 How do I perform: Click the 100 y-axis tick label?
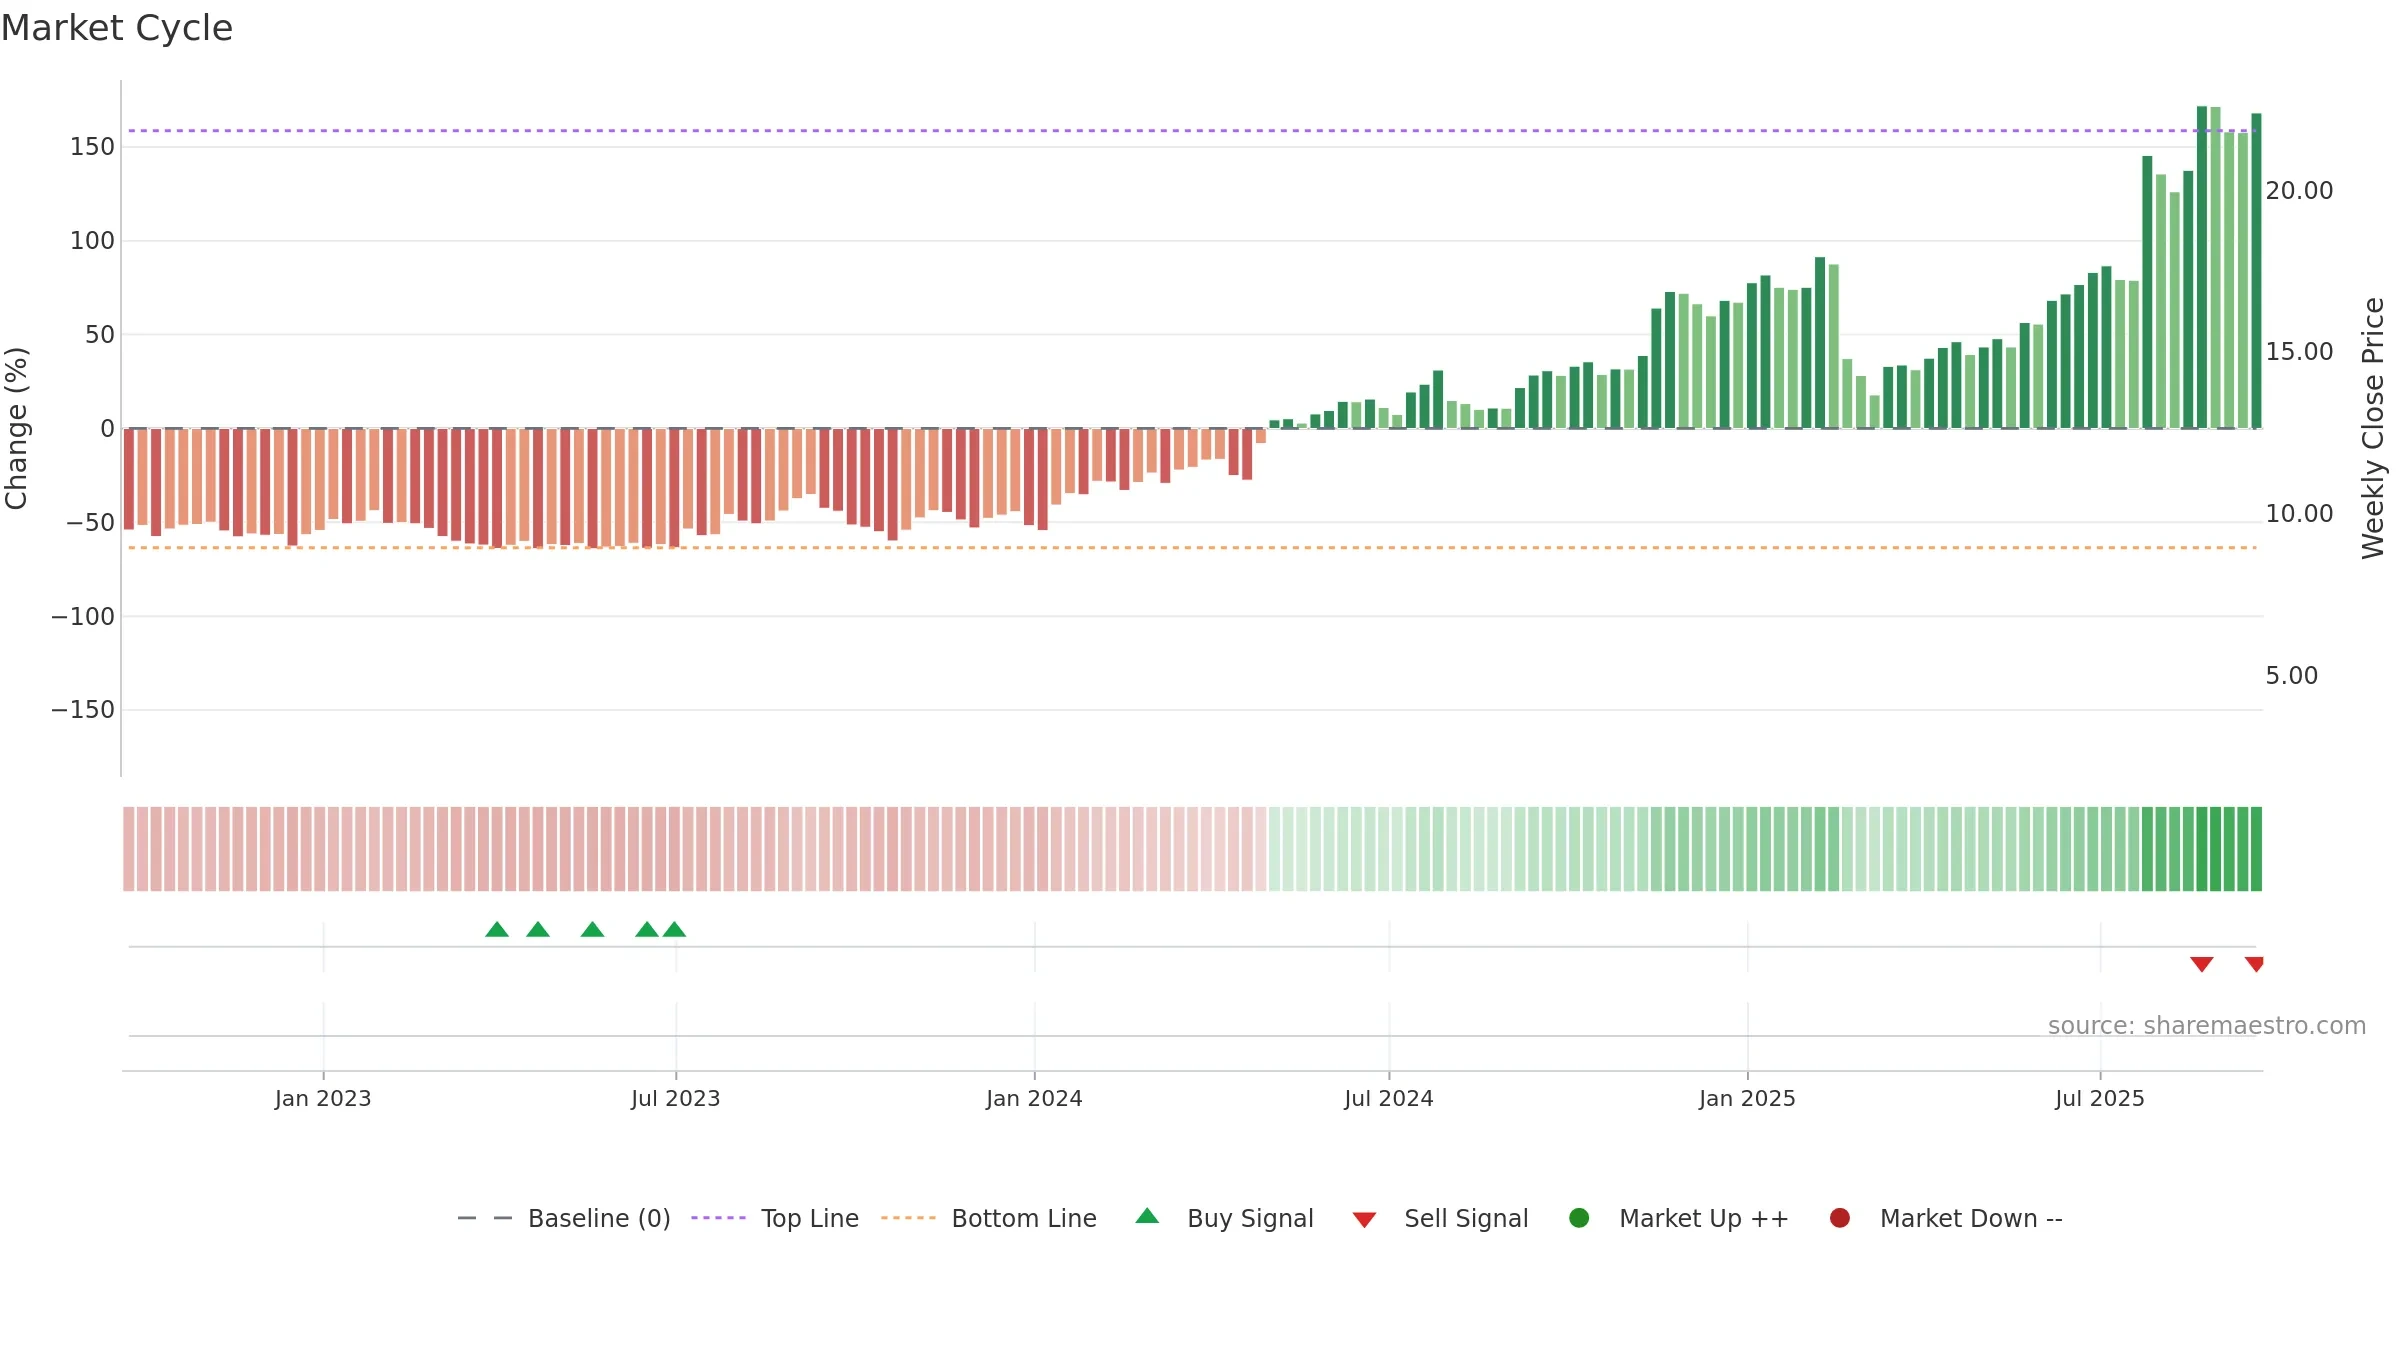tap(92, 241)
